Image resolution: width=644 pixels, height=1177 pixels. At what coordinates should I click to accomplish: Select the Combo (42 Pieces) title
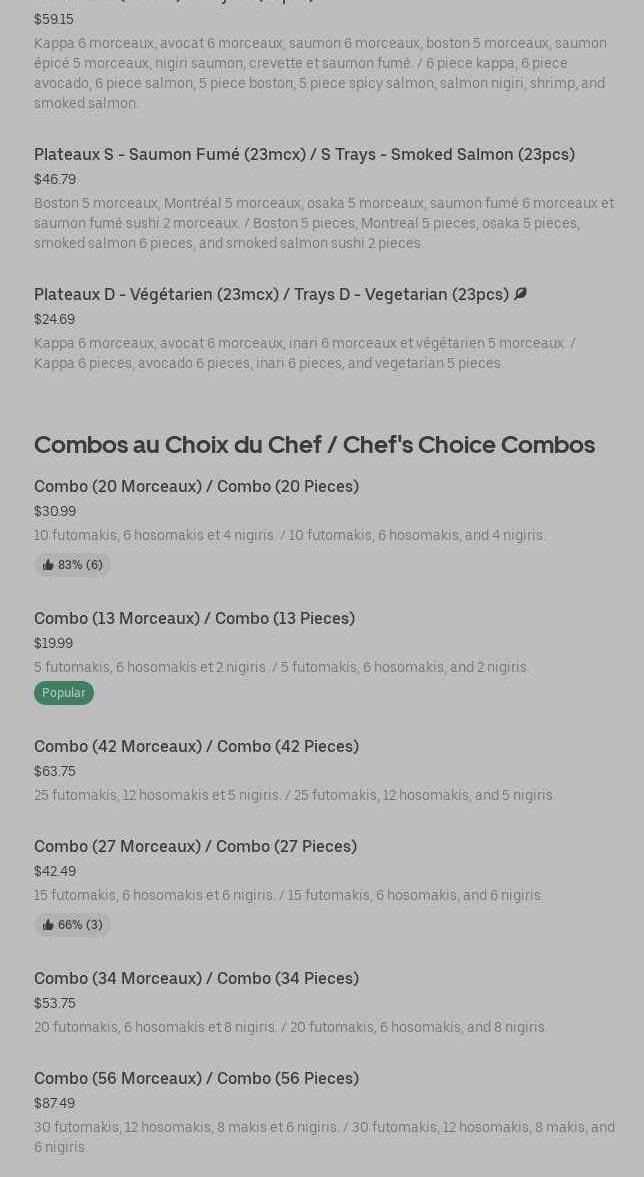[x=196, y=746]
